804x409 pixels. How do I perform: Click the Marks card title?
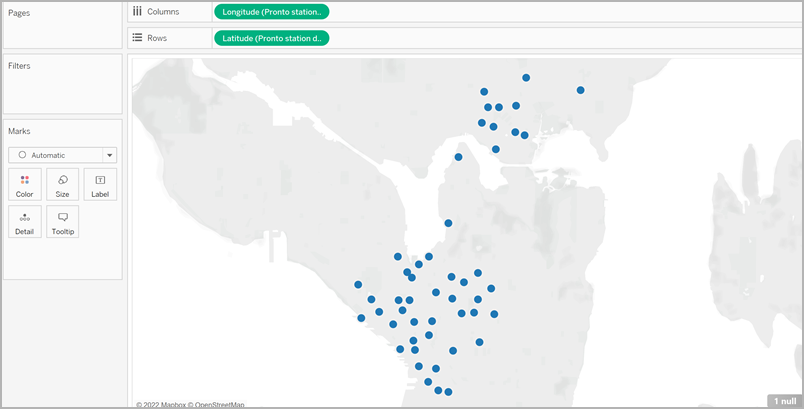20,131
